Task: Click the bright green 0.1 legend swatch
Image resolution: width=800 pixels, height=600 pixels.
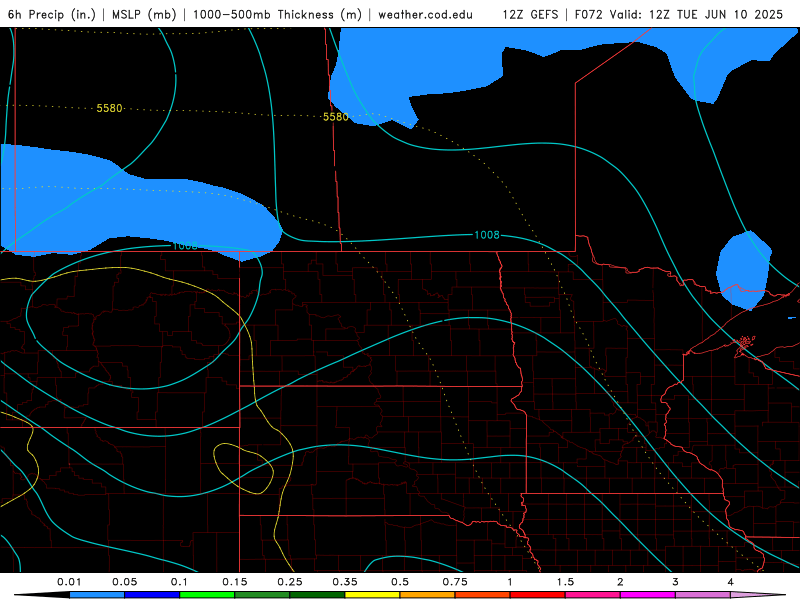Action: 207,595
